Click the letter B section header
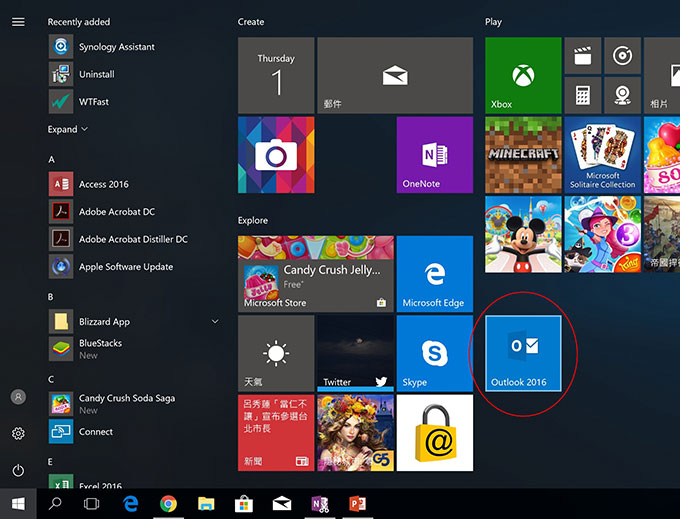Screen dimensions: 680x519 coord(50,297)
